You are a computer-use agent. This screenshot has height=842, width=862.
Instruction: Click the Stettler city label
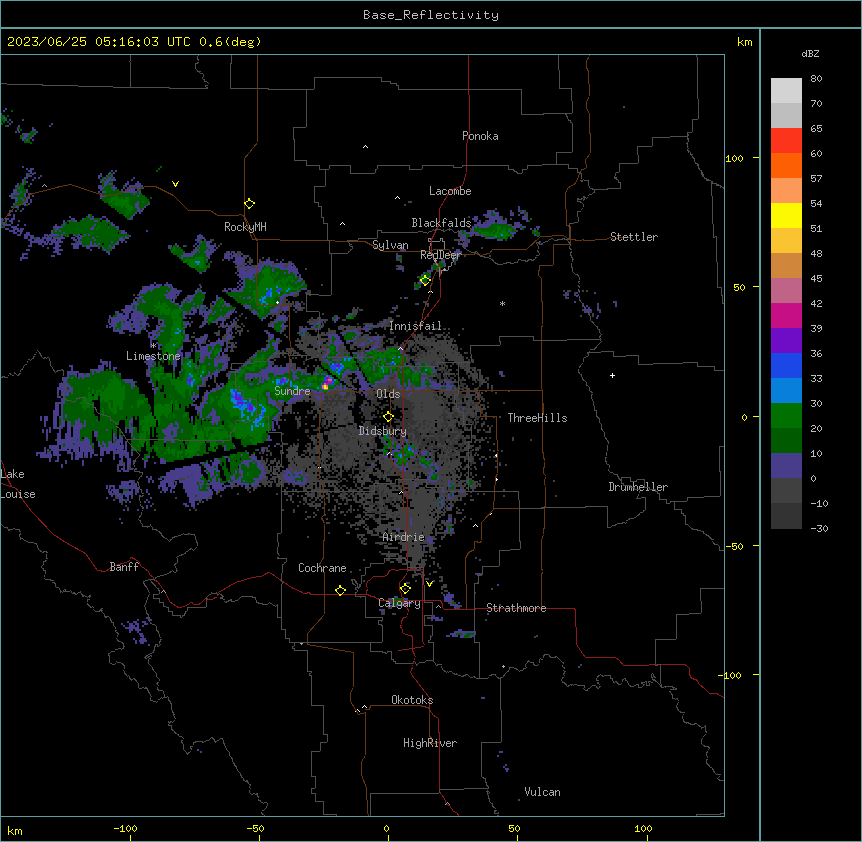click(x=634, y=237)
